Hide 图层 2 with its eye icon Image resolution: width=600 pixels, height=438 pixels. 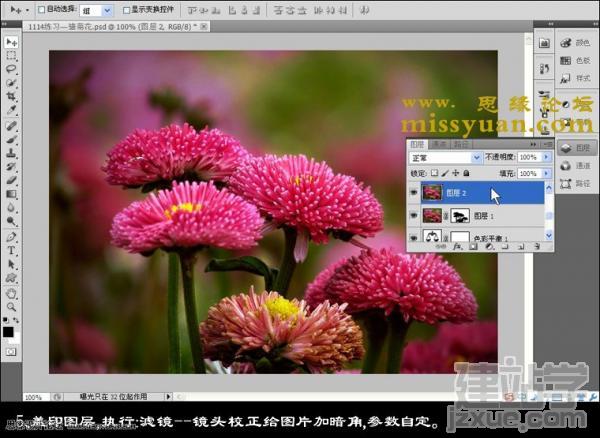414,193
